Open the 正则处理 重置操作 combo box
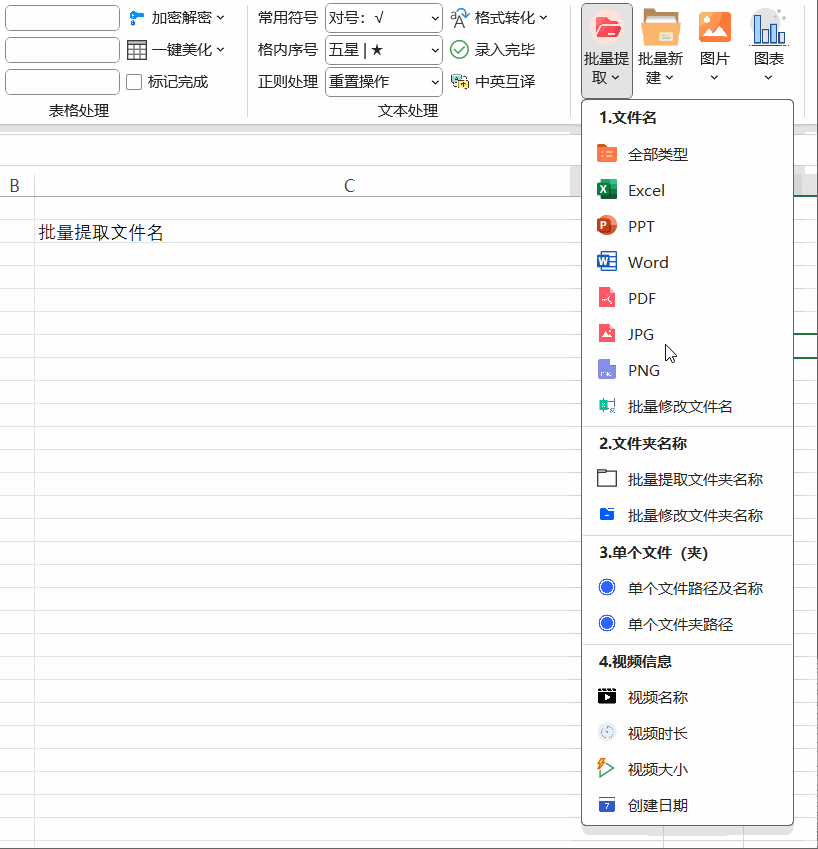This screenshot has width=818, height=849. click(384, 82)
